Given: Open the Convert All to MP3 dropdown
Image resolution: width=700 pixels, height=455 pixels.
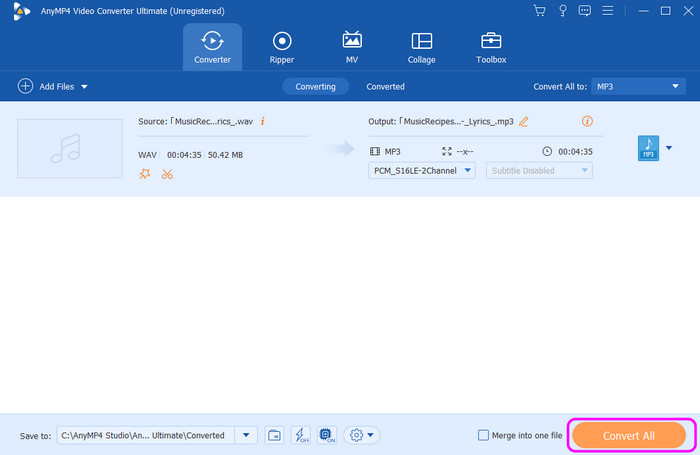Looking at the screenshot, I should point(638,87).
